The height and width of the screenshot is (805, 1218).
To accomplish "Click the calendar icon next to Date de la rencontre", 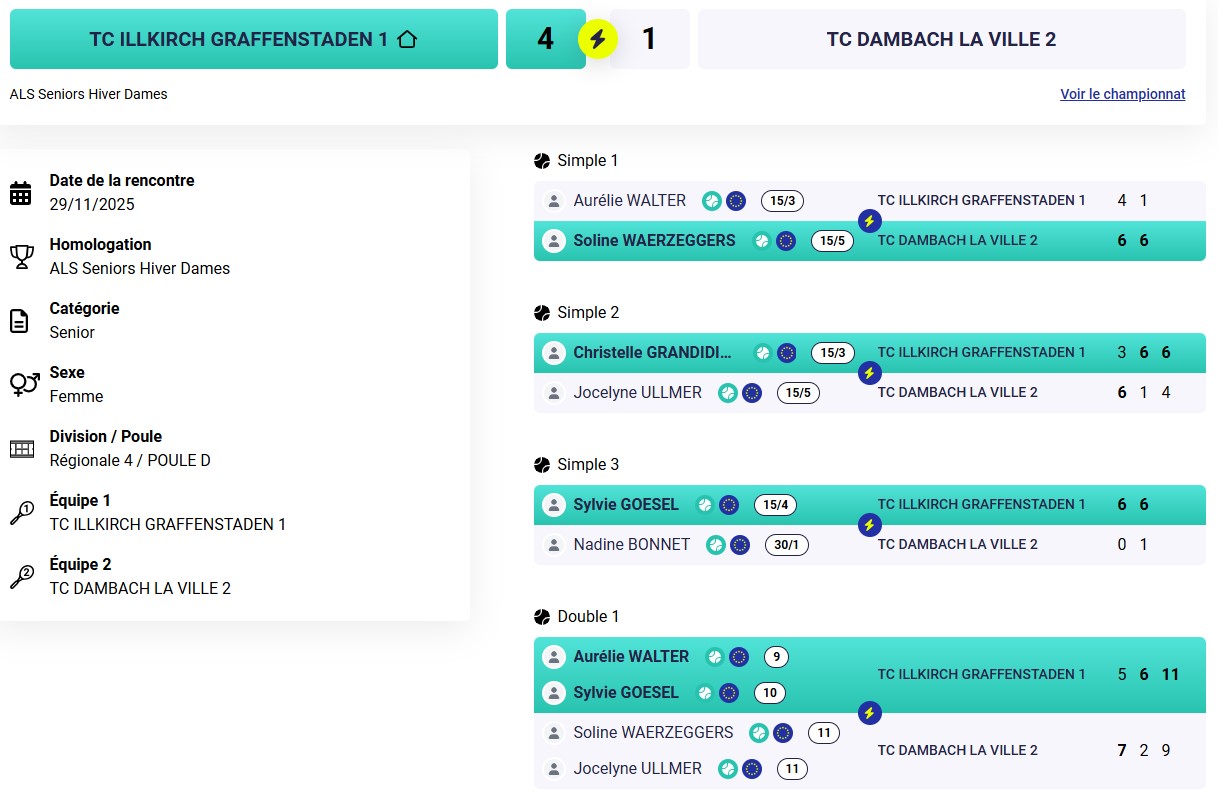I will click(21, 193).
